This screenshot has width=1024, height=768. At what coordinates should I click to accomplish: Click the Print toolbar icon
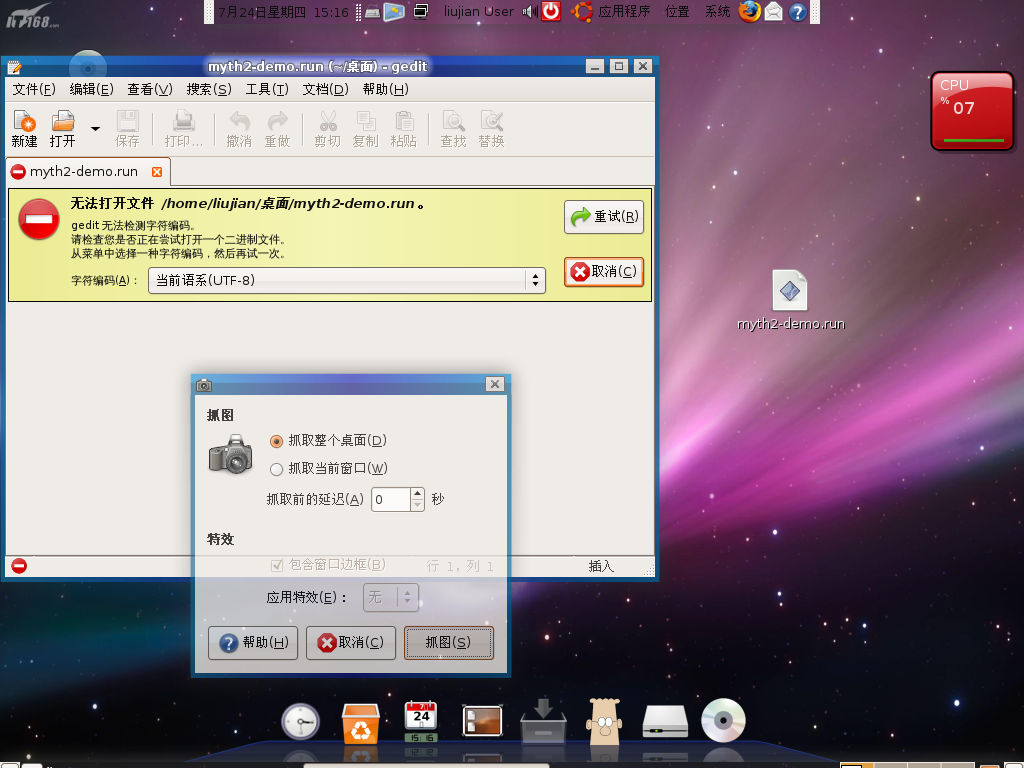[184, 129]
